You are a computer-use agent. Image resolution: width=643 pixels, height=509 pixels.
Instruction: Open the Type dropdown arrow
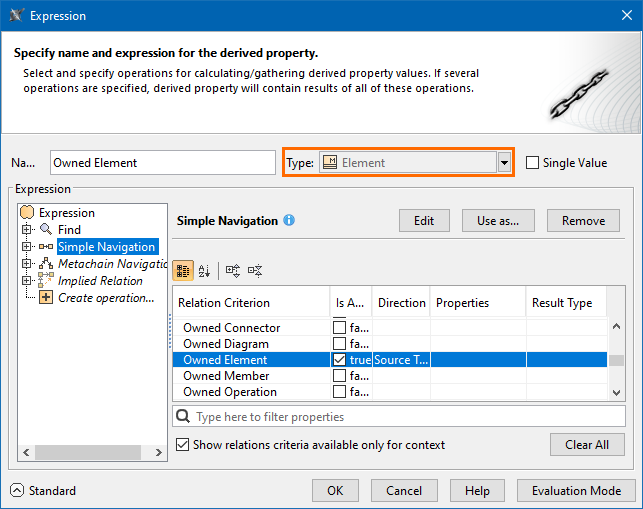click(x=505, y=163)
